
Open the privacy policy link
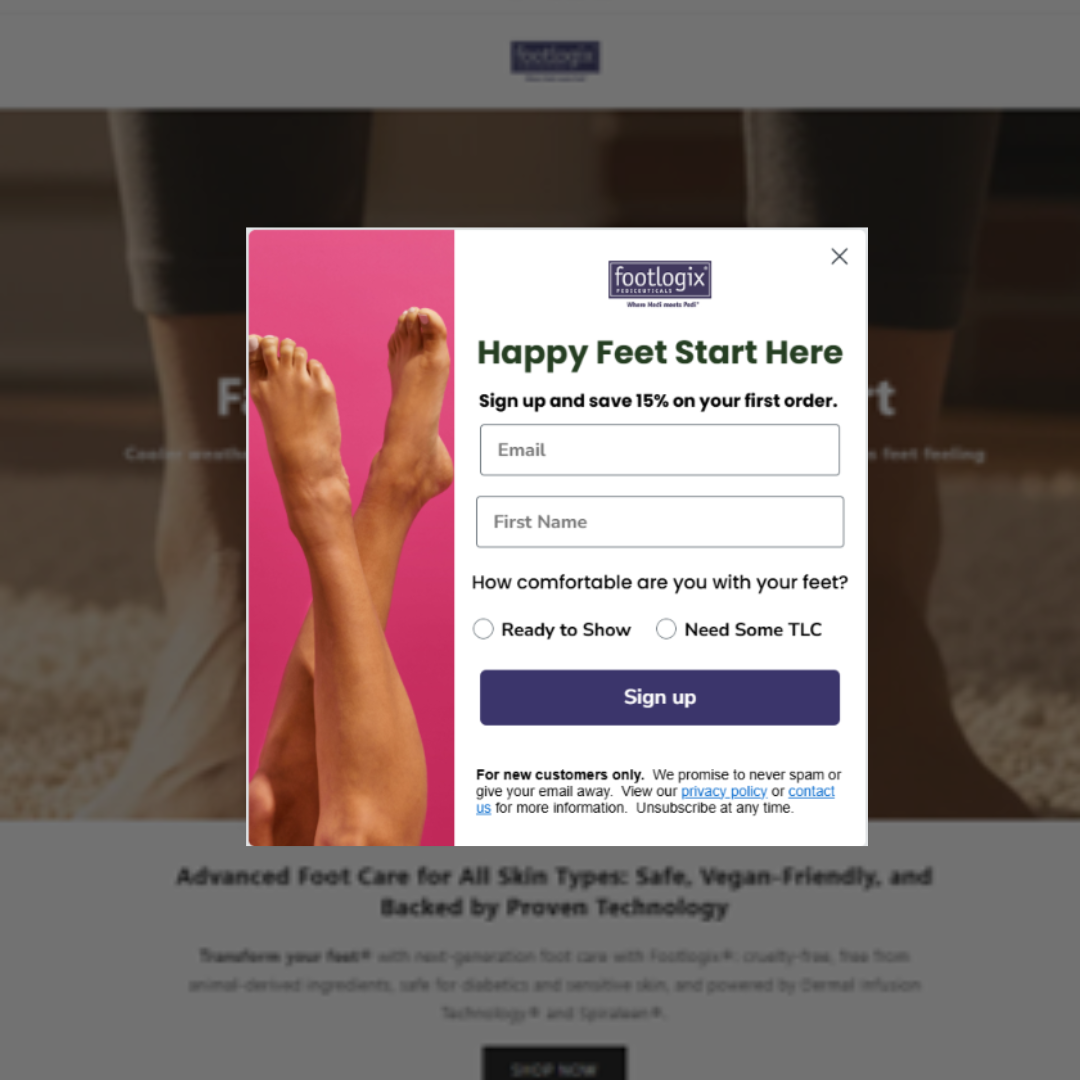723,791
